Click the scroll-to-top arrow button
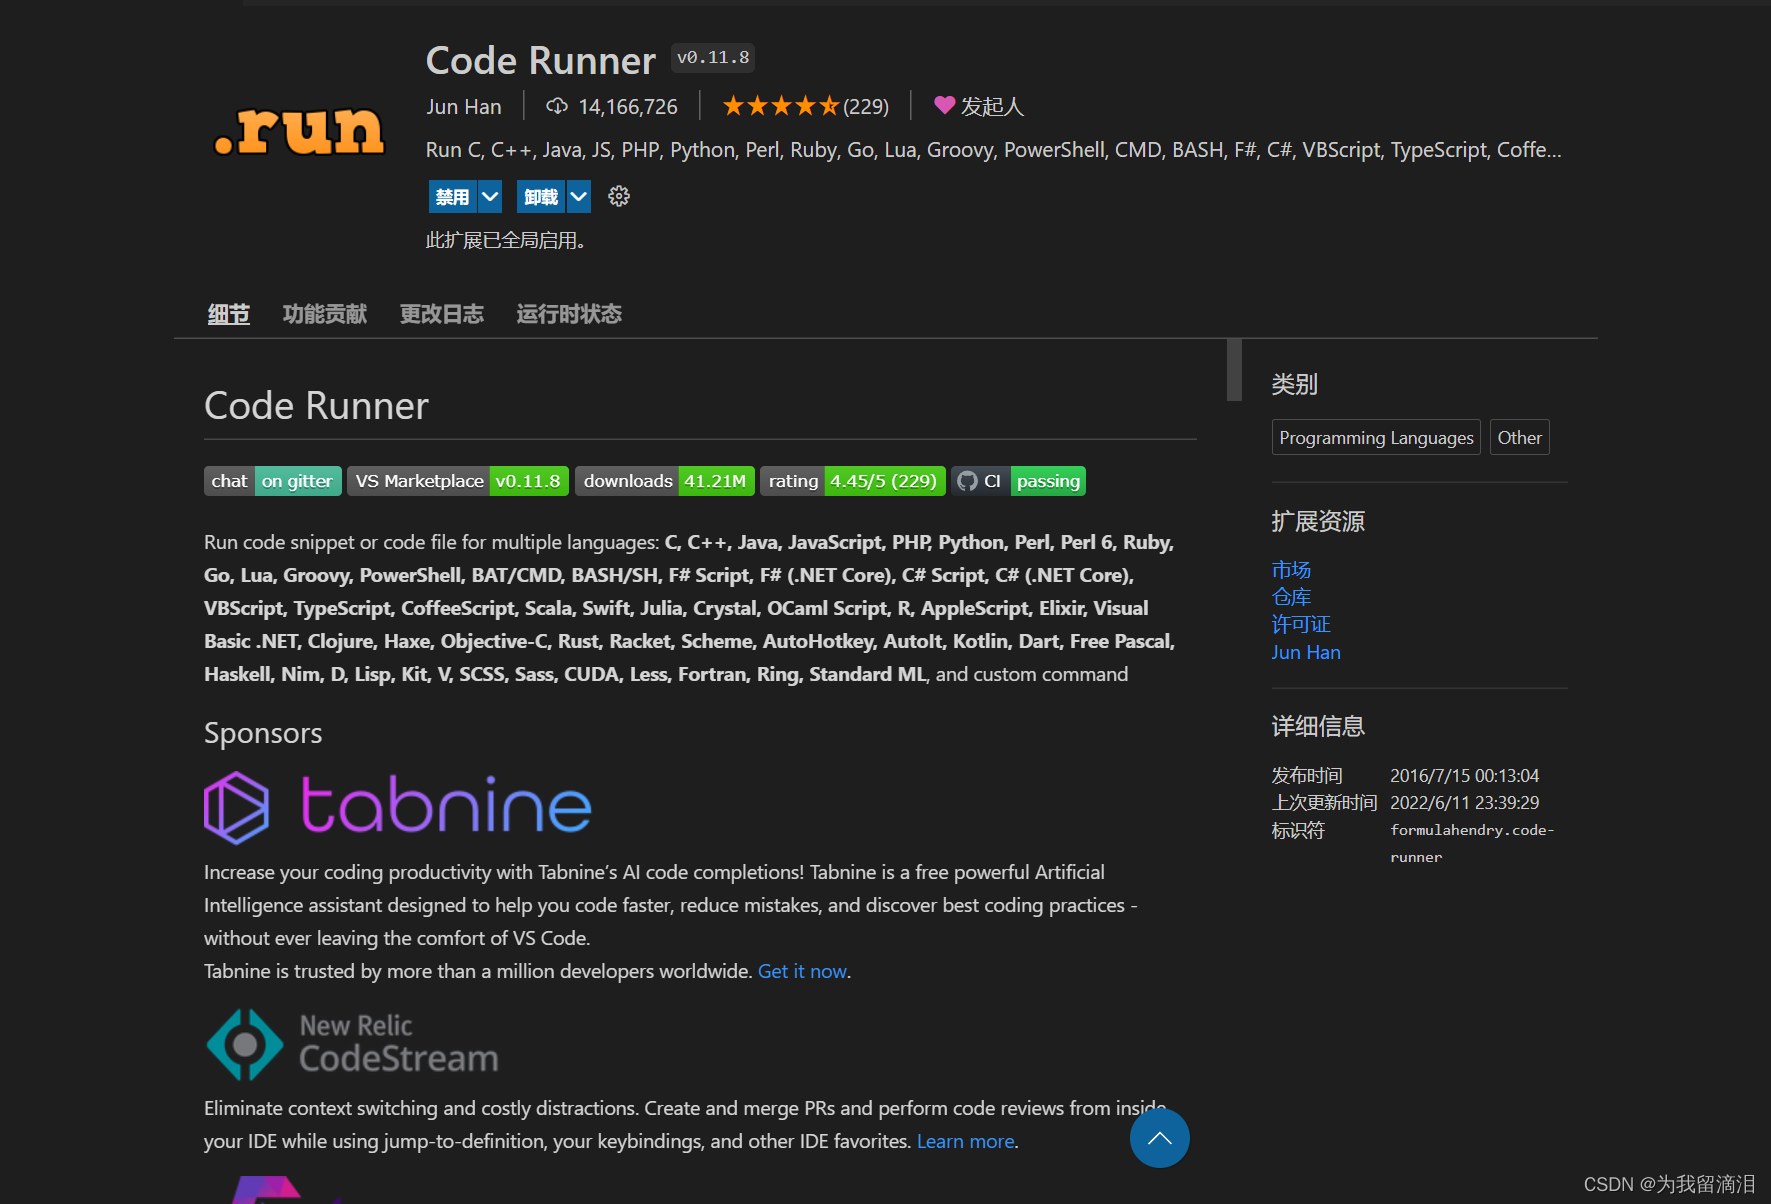Screen dimensions: 1771x1204 point(1159,1138)
